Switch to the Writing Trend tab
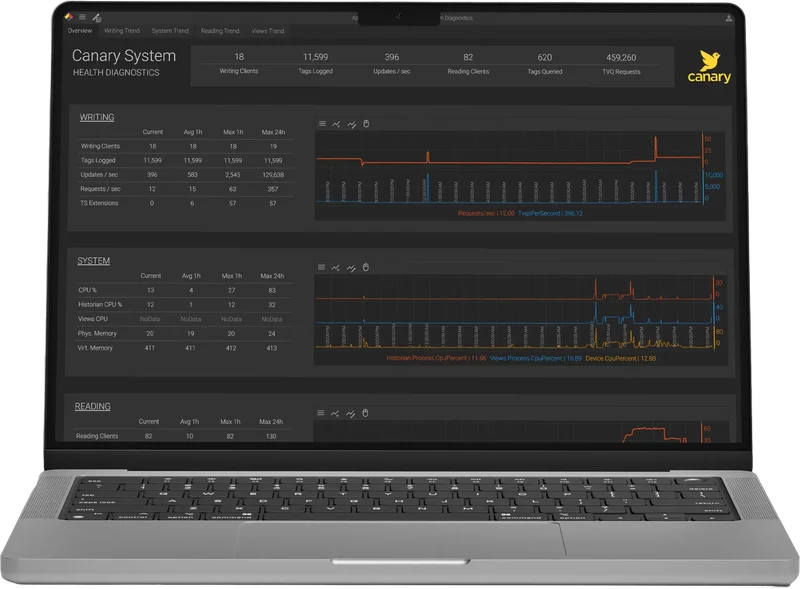The width and height of the screenshot is (800, 589). (x=122, y=31)
